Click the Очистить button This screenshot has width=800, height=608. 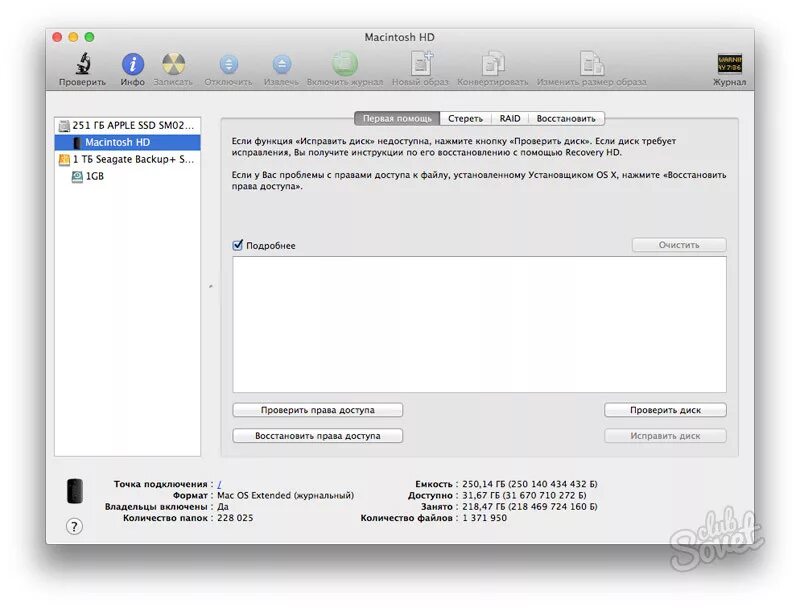point(679,245)
